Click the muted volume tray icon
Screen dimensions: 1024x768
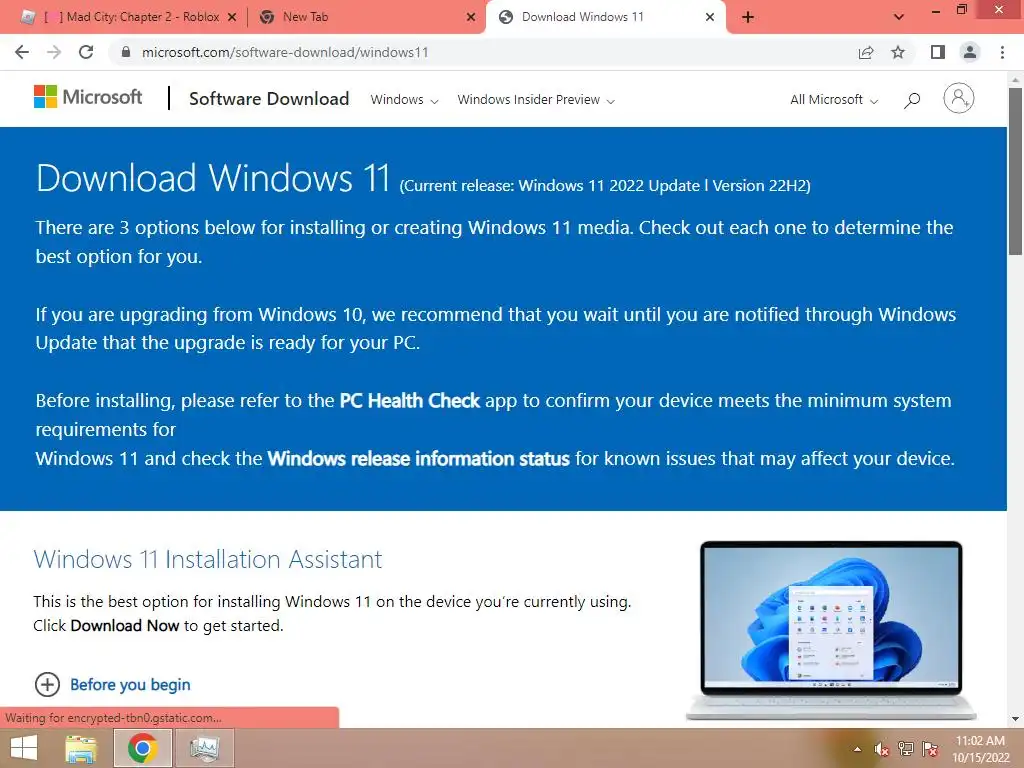pos(882,749)
